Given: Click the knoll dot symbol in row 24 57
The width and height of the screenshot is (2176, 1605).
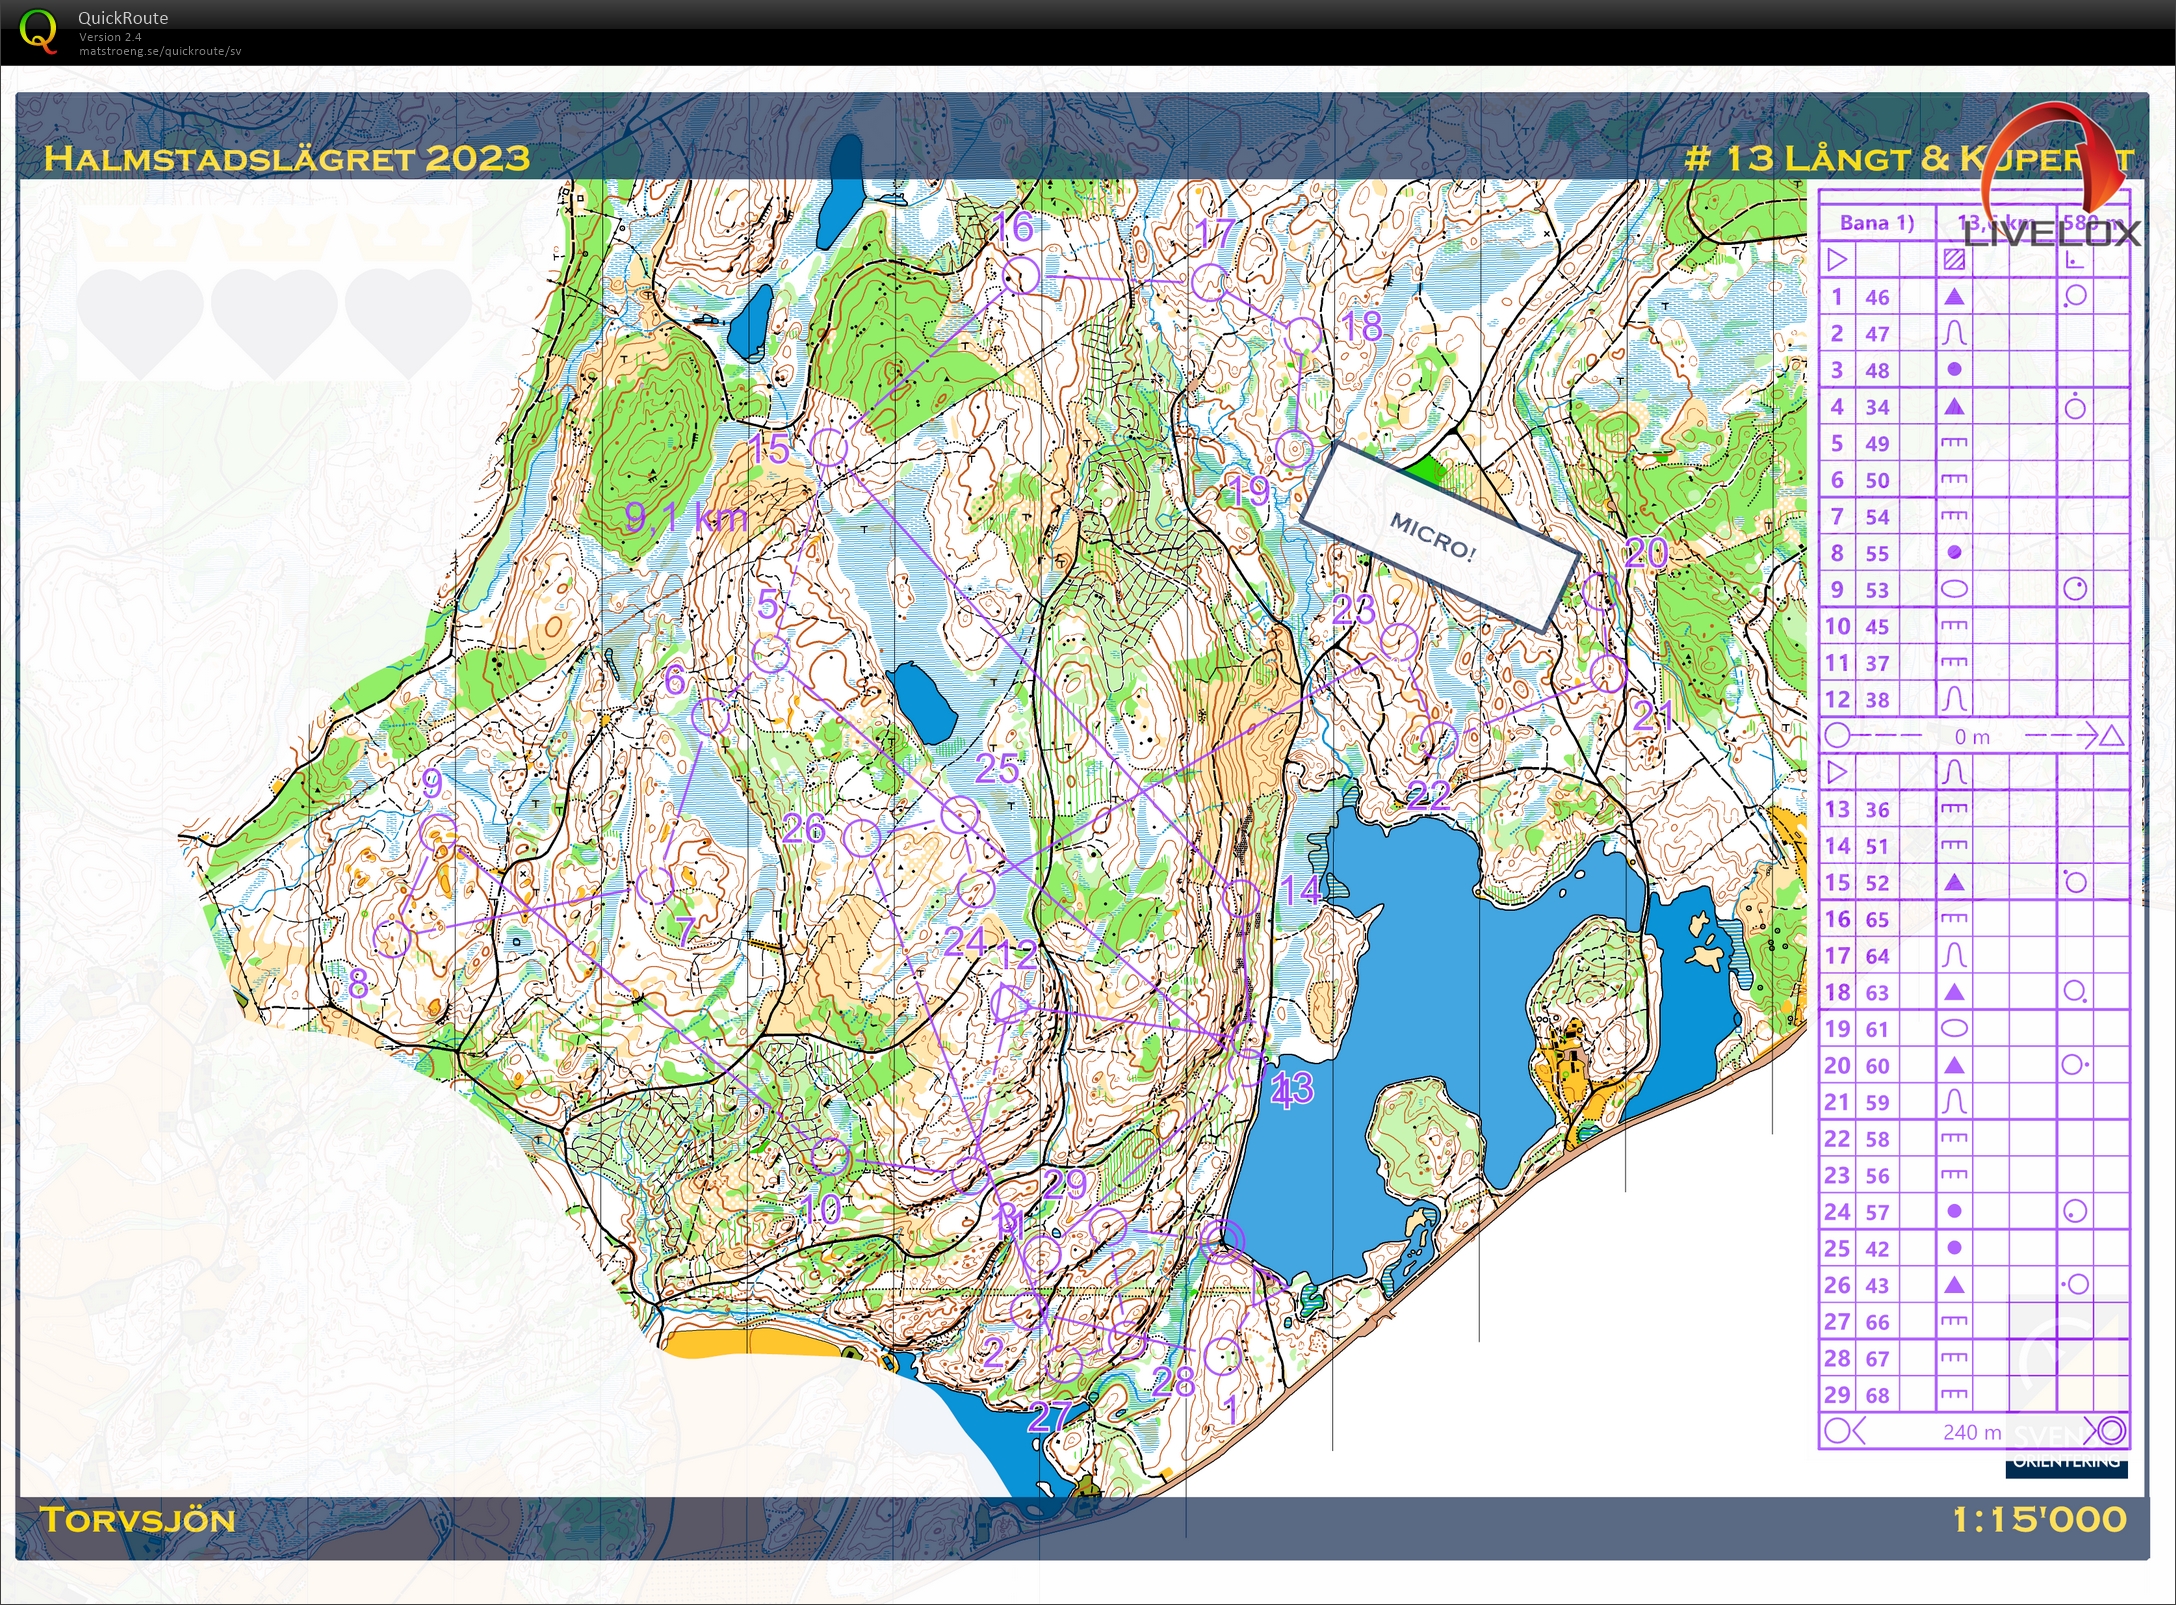Looking at the screenshot, I should 1953,1211.
